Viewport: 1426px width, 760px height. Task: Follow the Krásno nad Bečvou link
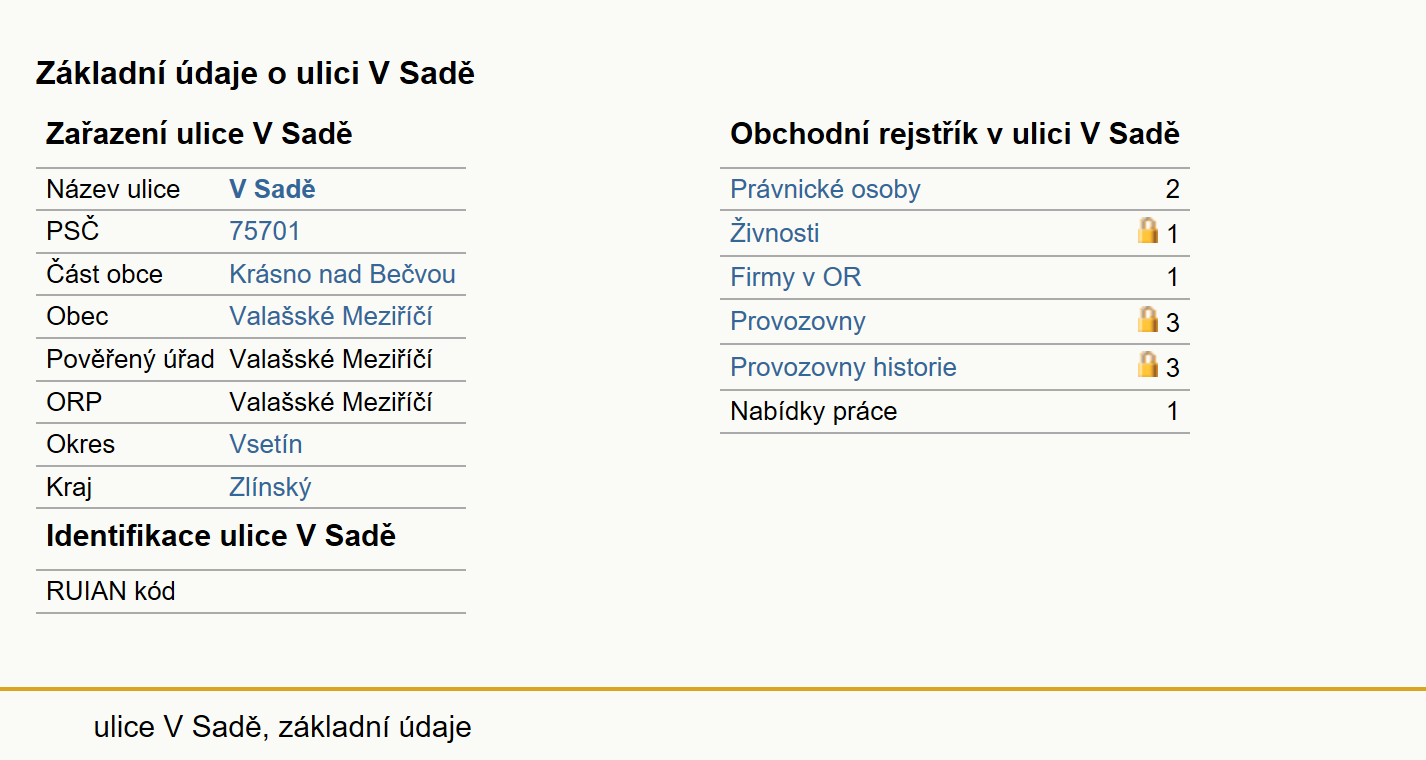342,274
